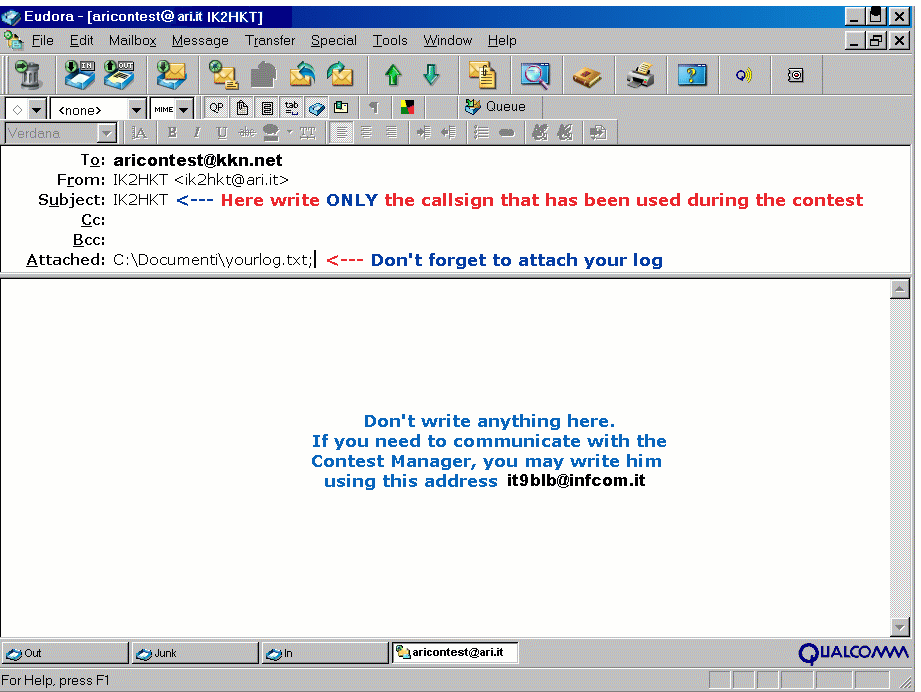Open the Special menu
The image size is (921, 692).
coord(334,41)
